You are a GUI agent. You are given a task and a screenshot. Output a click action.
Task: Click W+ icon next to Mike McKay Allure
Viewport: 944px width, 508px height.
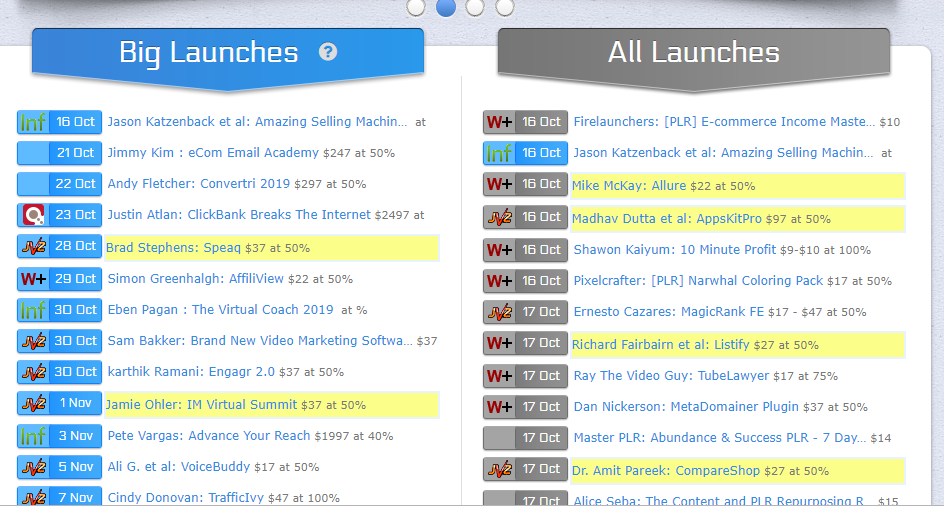pyautogui.click(x=499, y=184)
